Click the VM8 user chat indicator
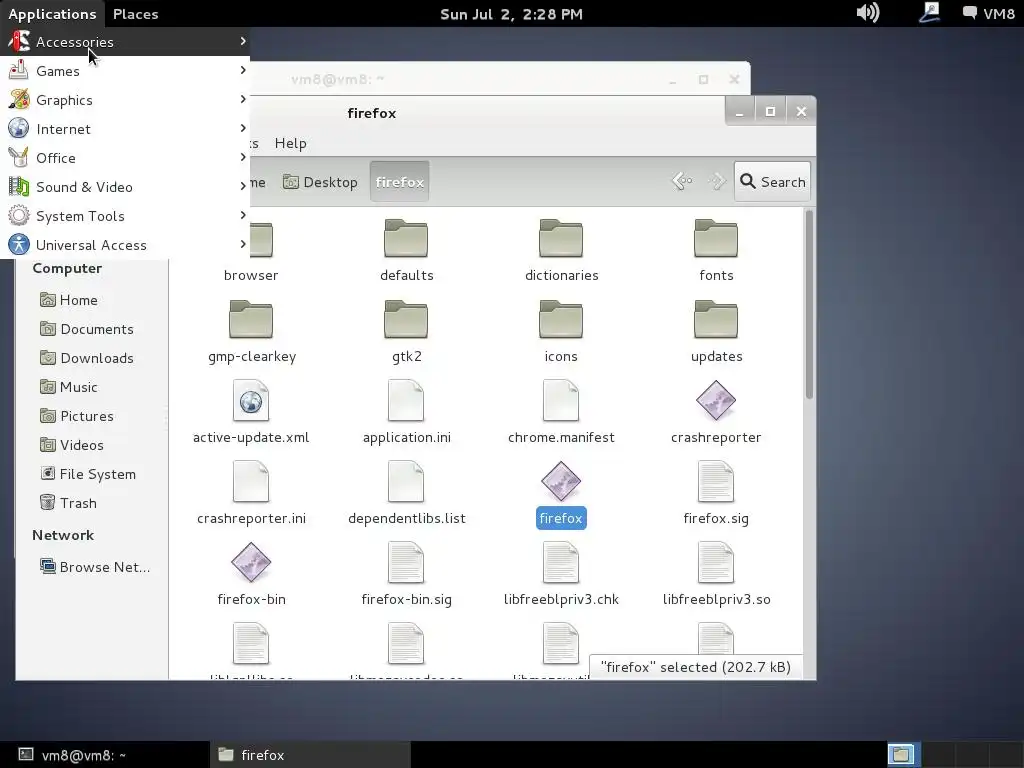The image size is (1024, 768). (x=988, y=14)
